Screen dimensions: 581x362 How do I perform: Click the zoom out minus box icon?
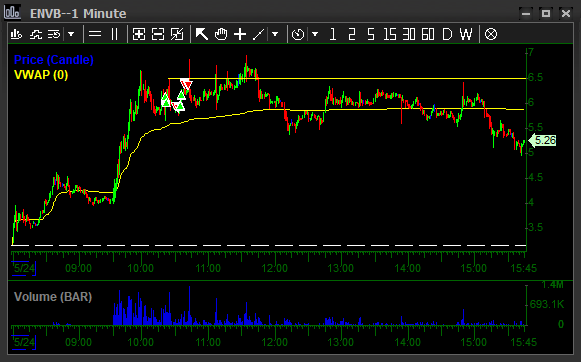tap(158, 34)
